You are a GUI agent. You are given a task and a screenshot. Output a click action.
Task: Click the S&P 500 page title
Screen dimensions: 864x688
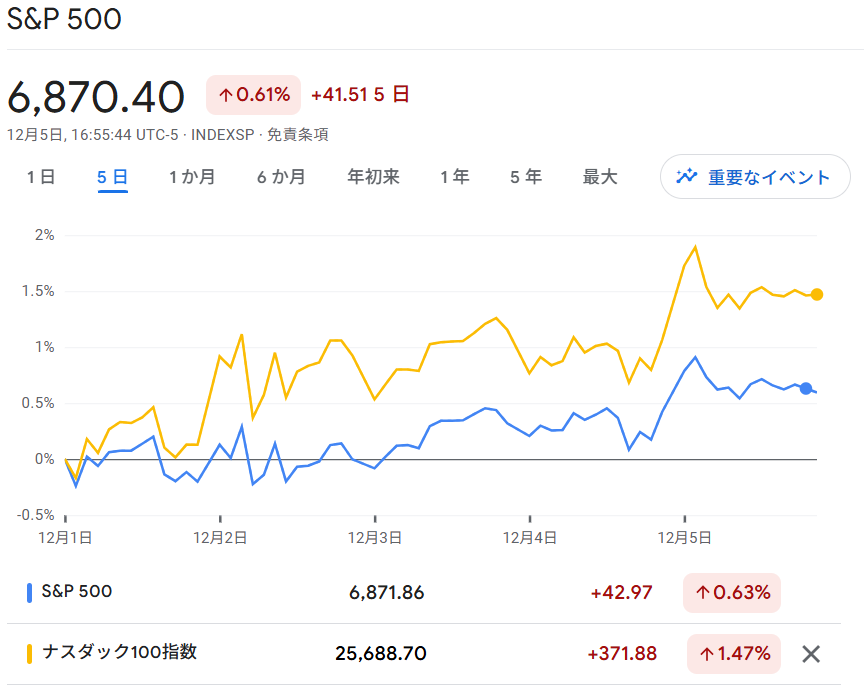(x=64, y=19)
